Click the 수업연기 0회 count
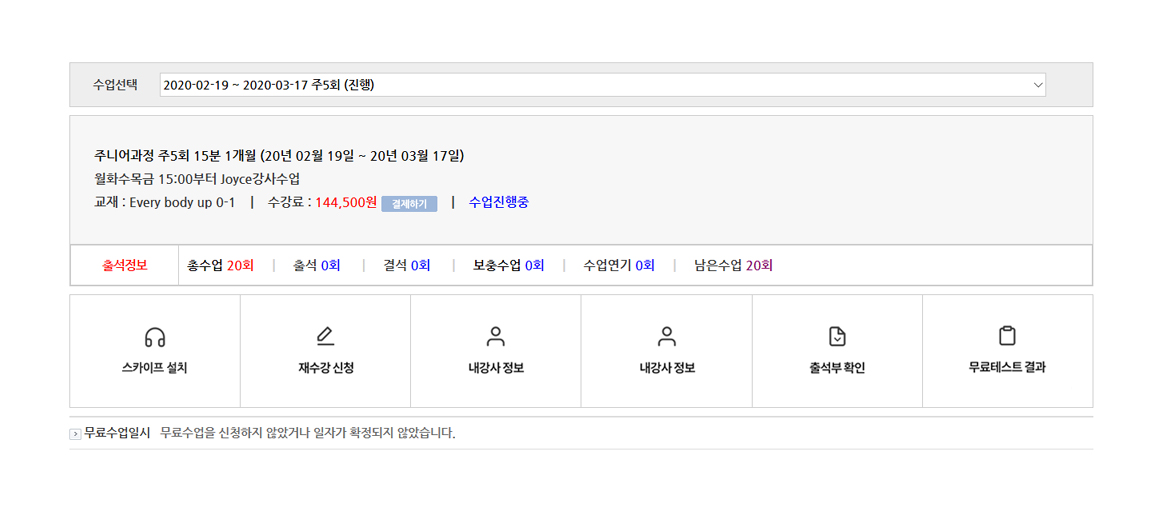 coord(619,266)
